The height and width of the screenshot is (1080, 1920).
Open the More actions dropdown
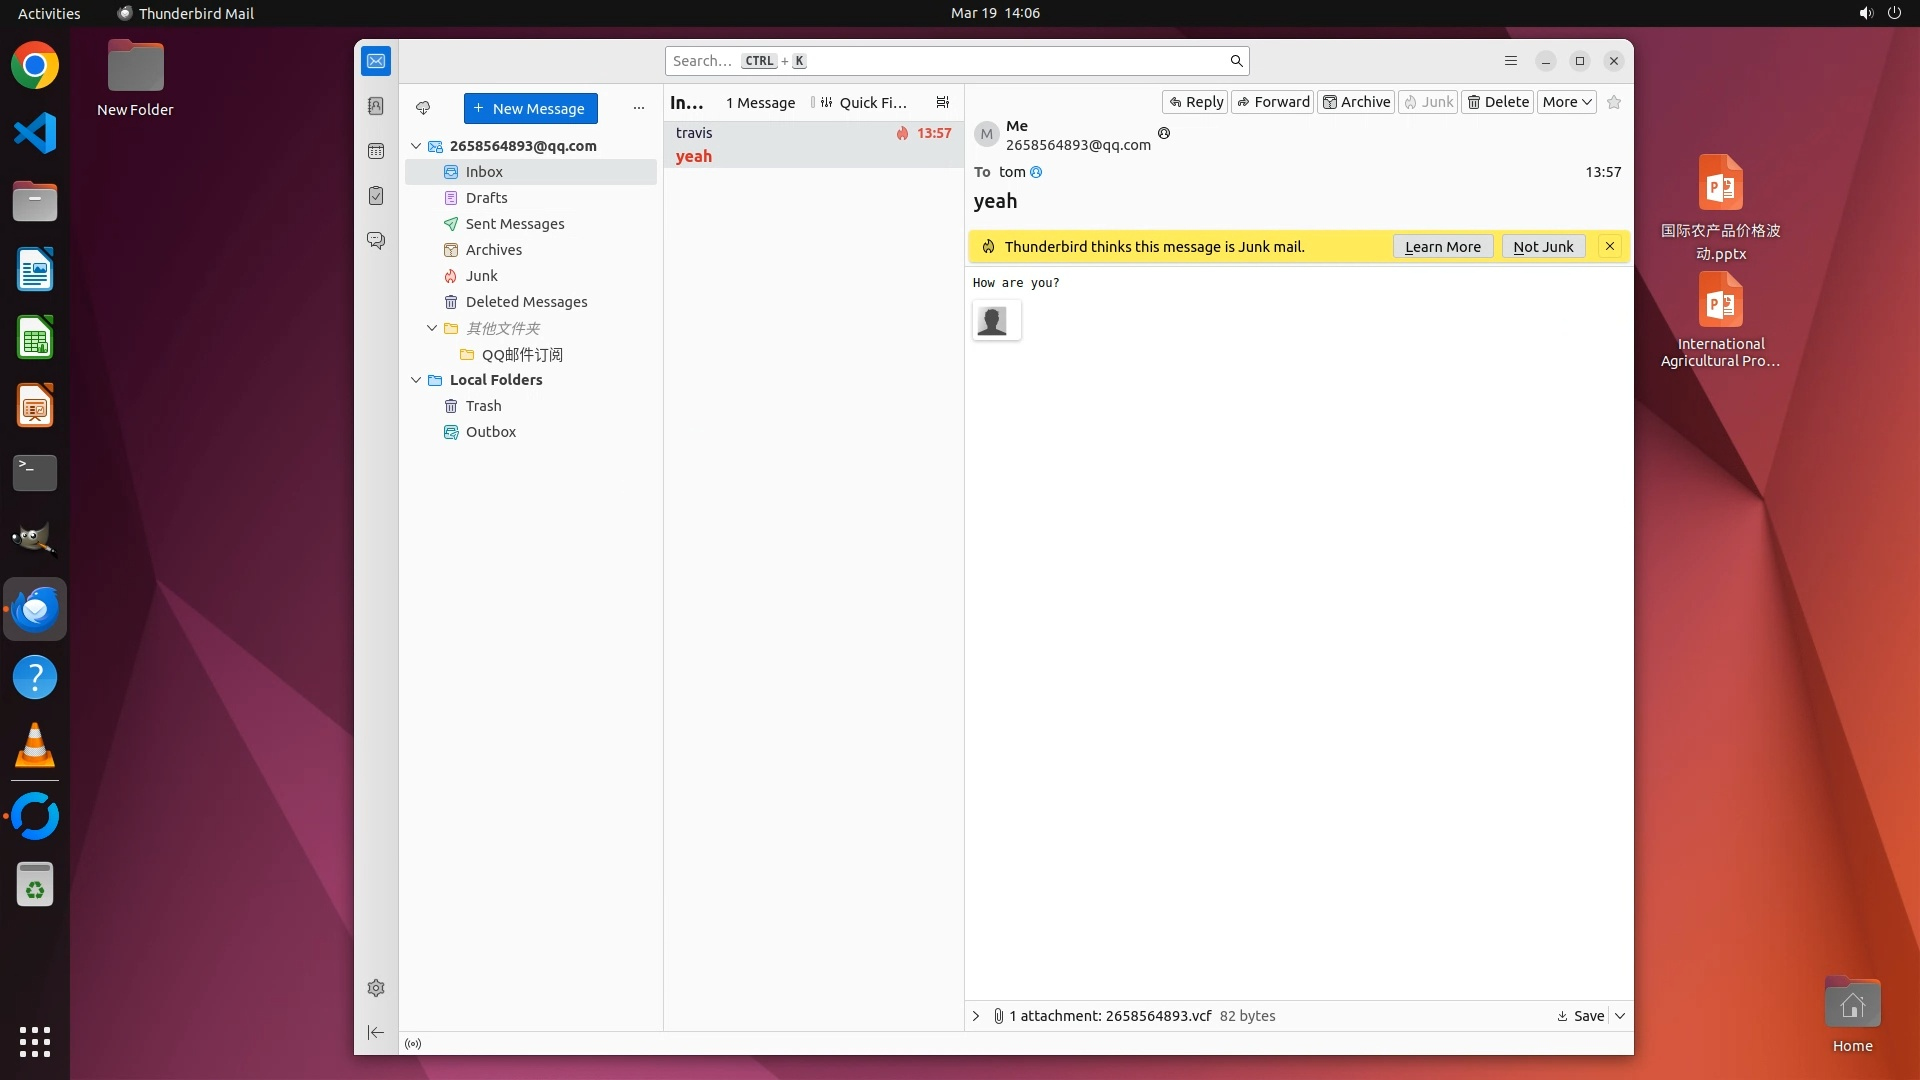[1566, 102]
